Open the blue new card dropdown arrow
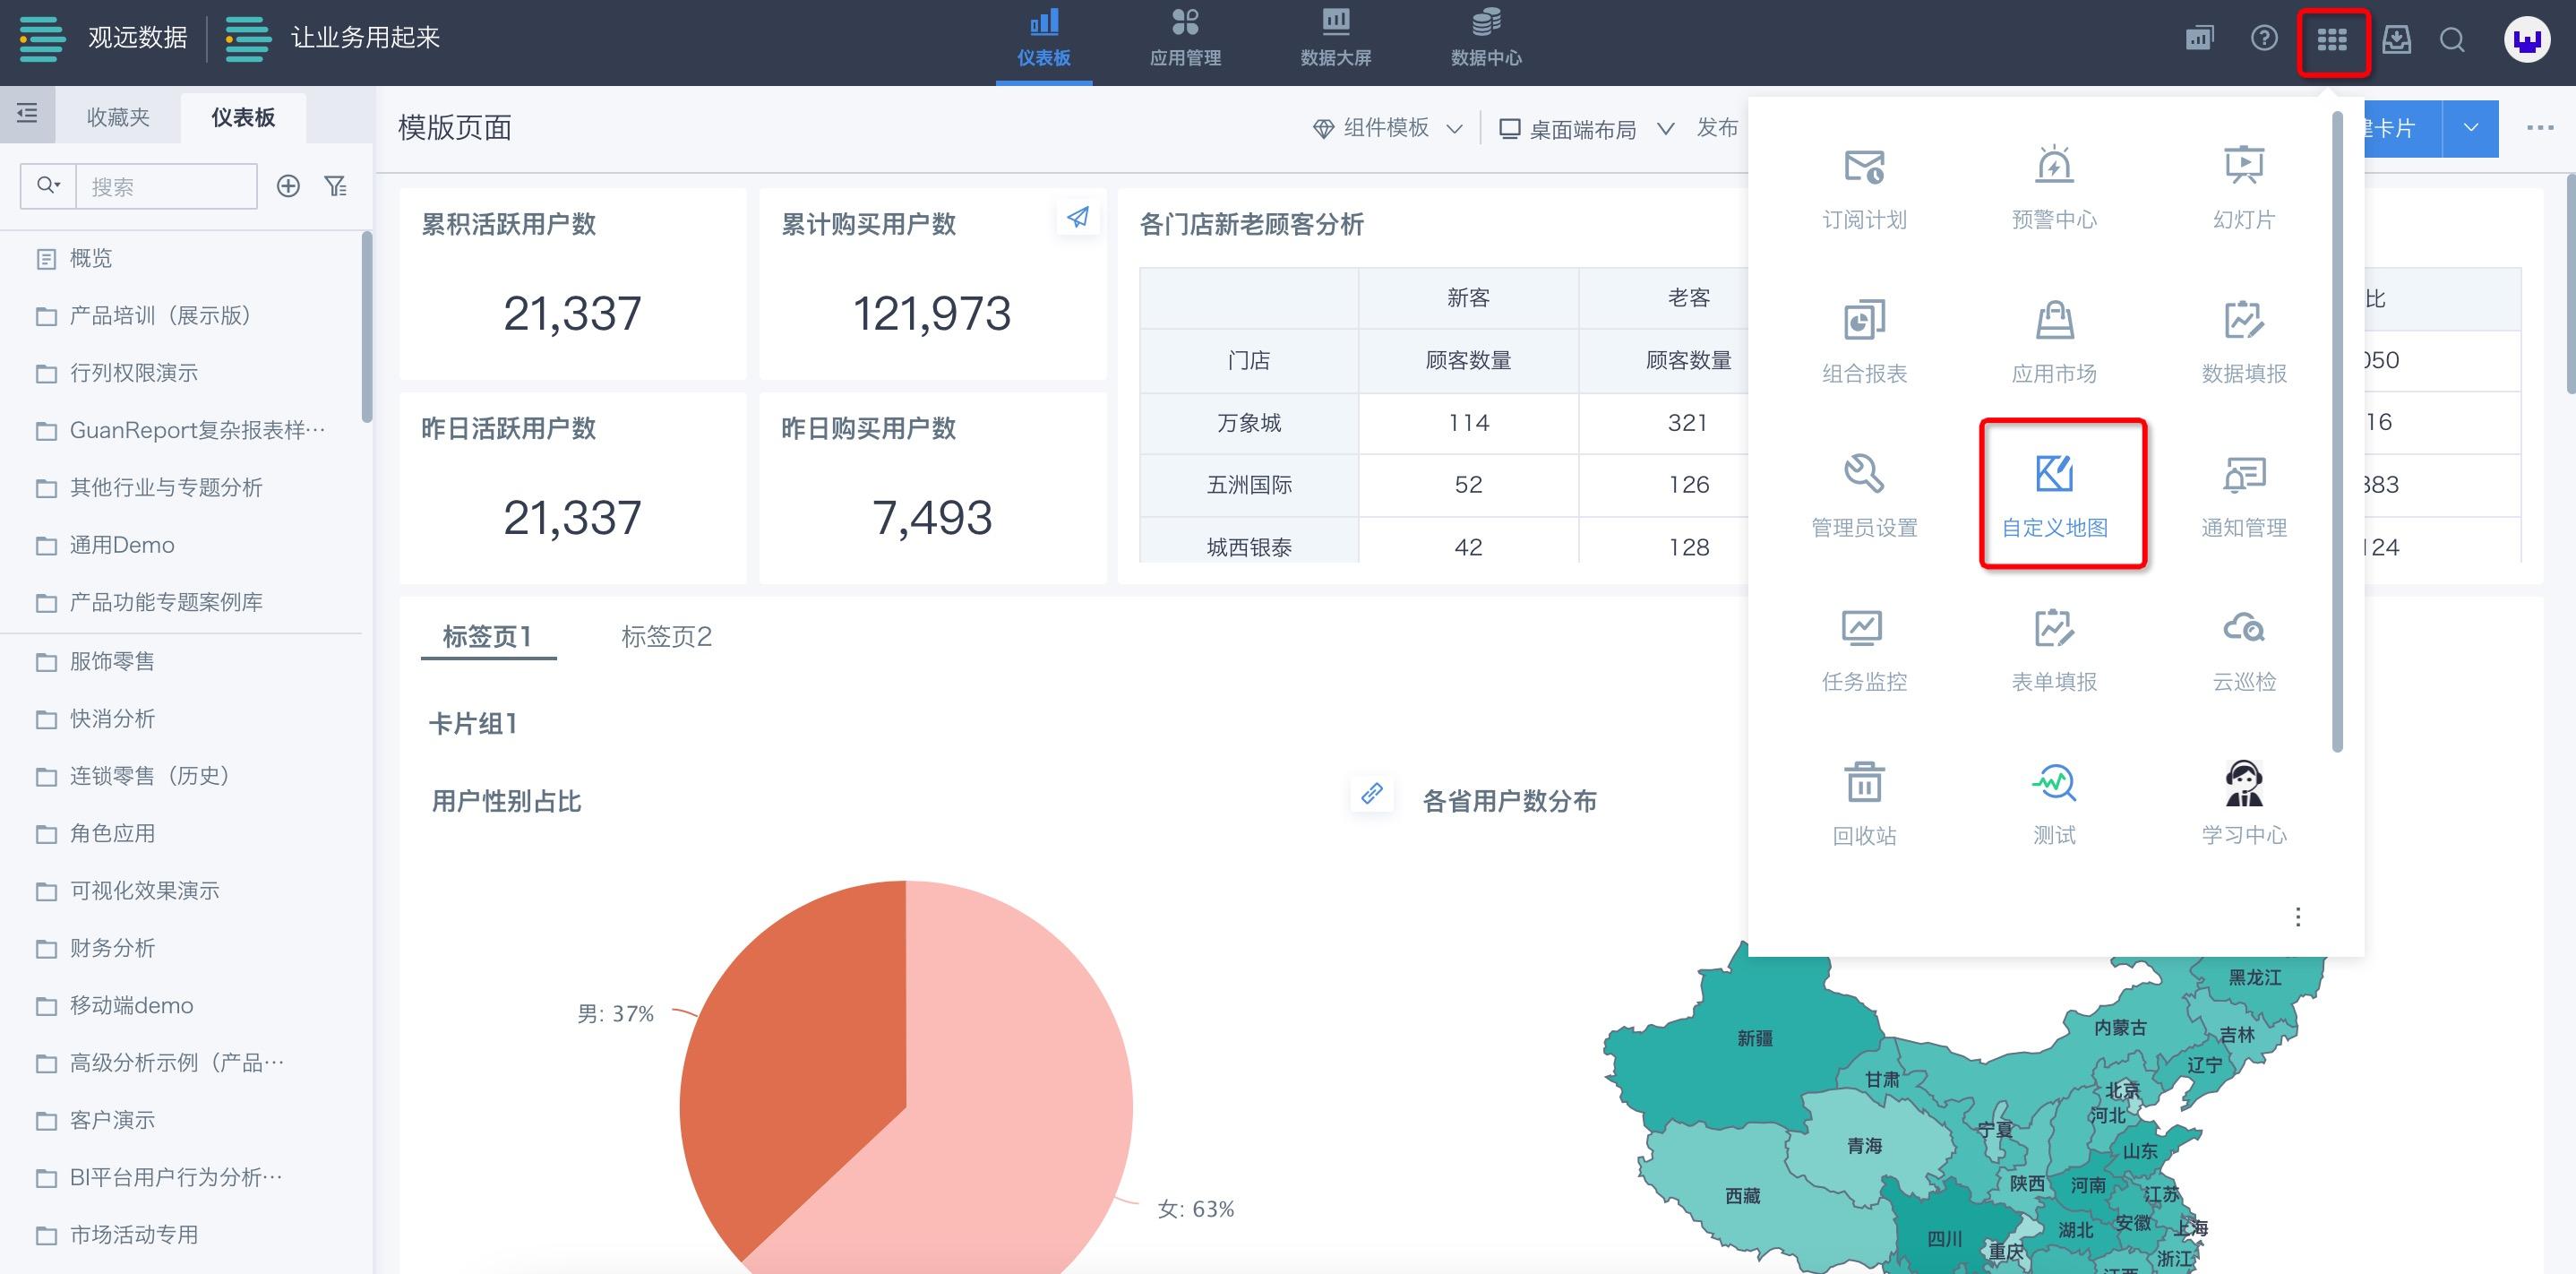Screen dimensions: 2576x1274 [x=2470, y=128]
